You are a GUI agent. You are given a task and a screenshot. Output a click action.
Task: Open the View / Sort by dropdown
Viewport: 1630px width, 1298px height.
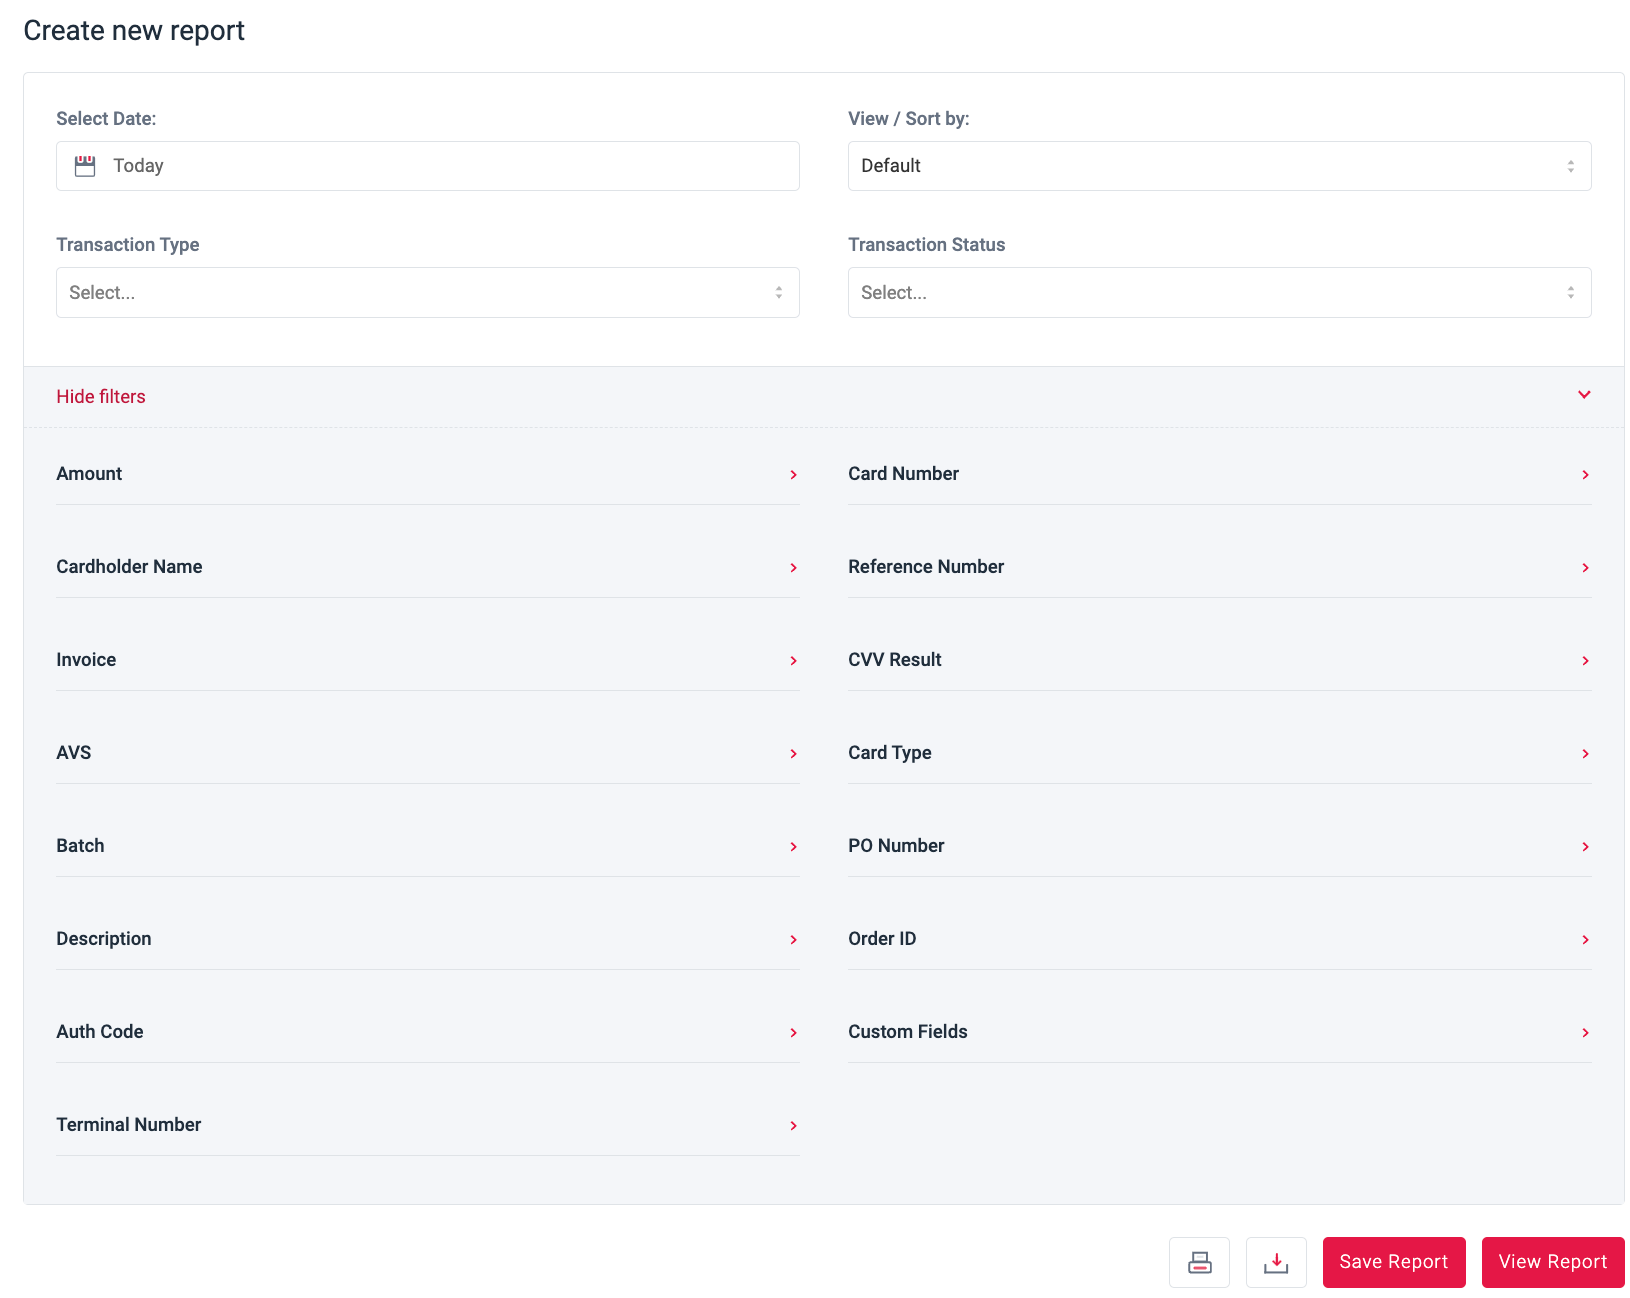click(1219, 166)
